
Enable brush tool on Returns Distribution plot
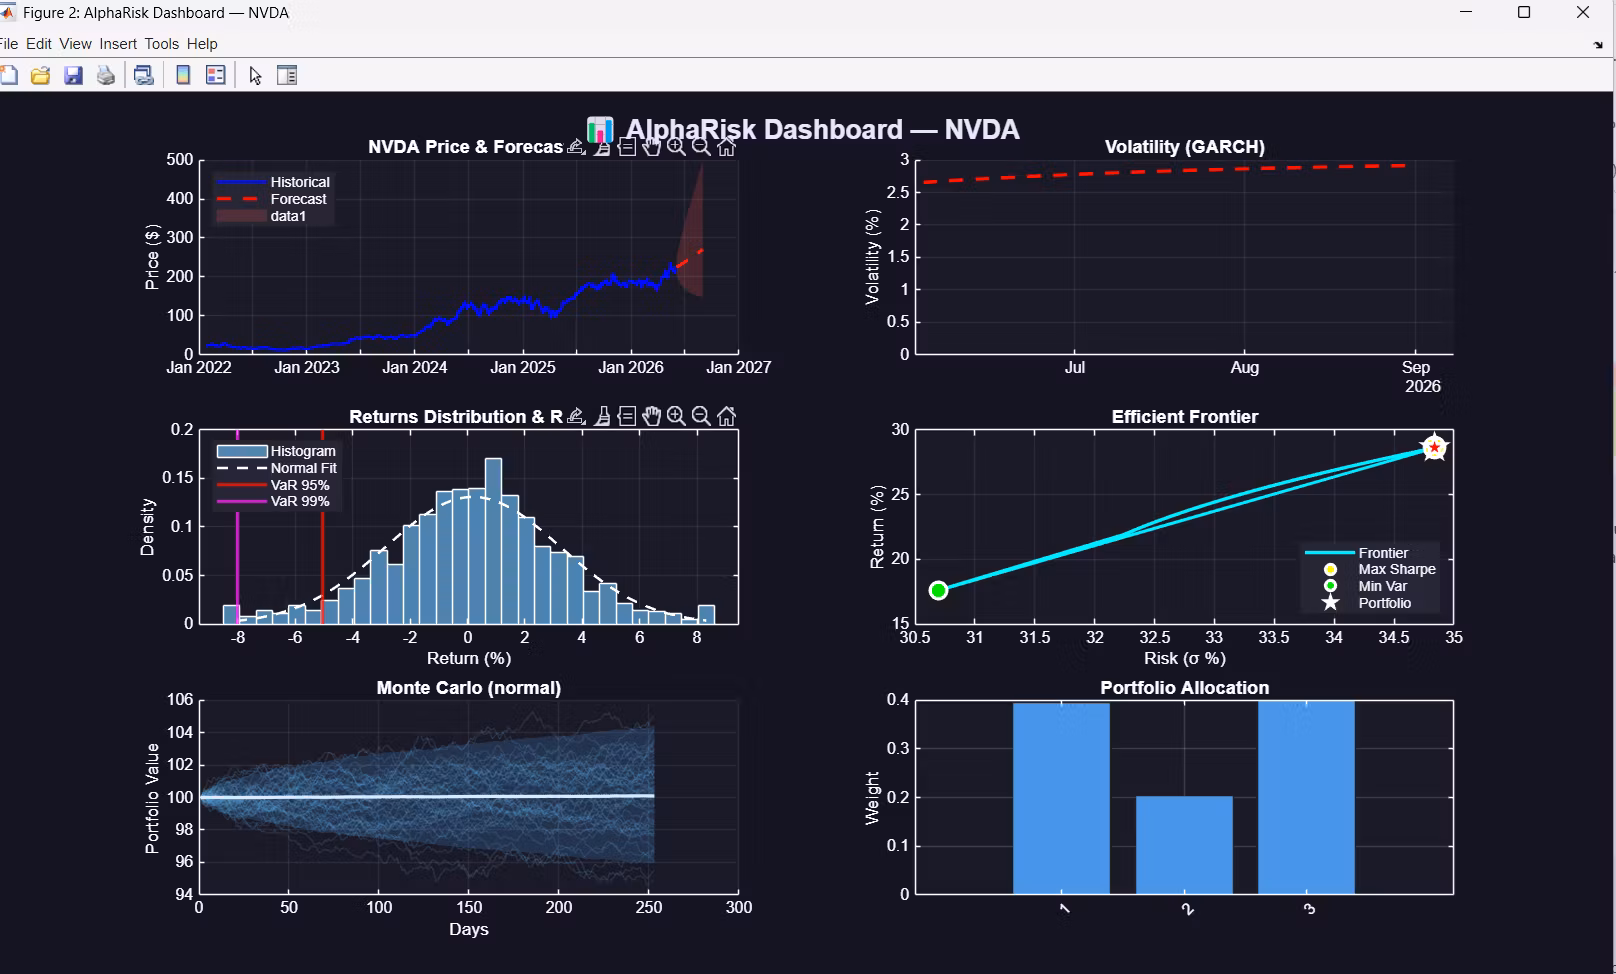[x=602, y=416]
